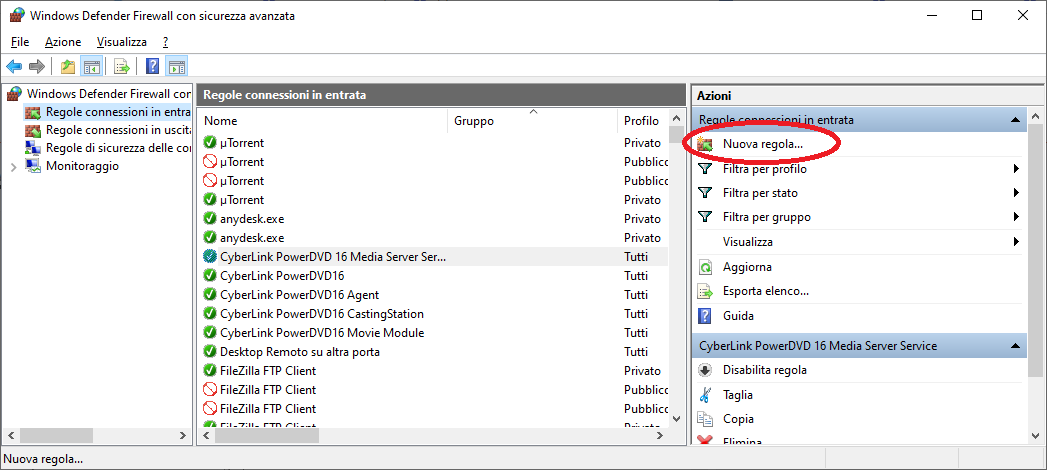This screenshot has height=470, width=1047.
Task: Click Nuova regola... action
Action: [x=763, y=144]
